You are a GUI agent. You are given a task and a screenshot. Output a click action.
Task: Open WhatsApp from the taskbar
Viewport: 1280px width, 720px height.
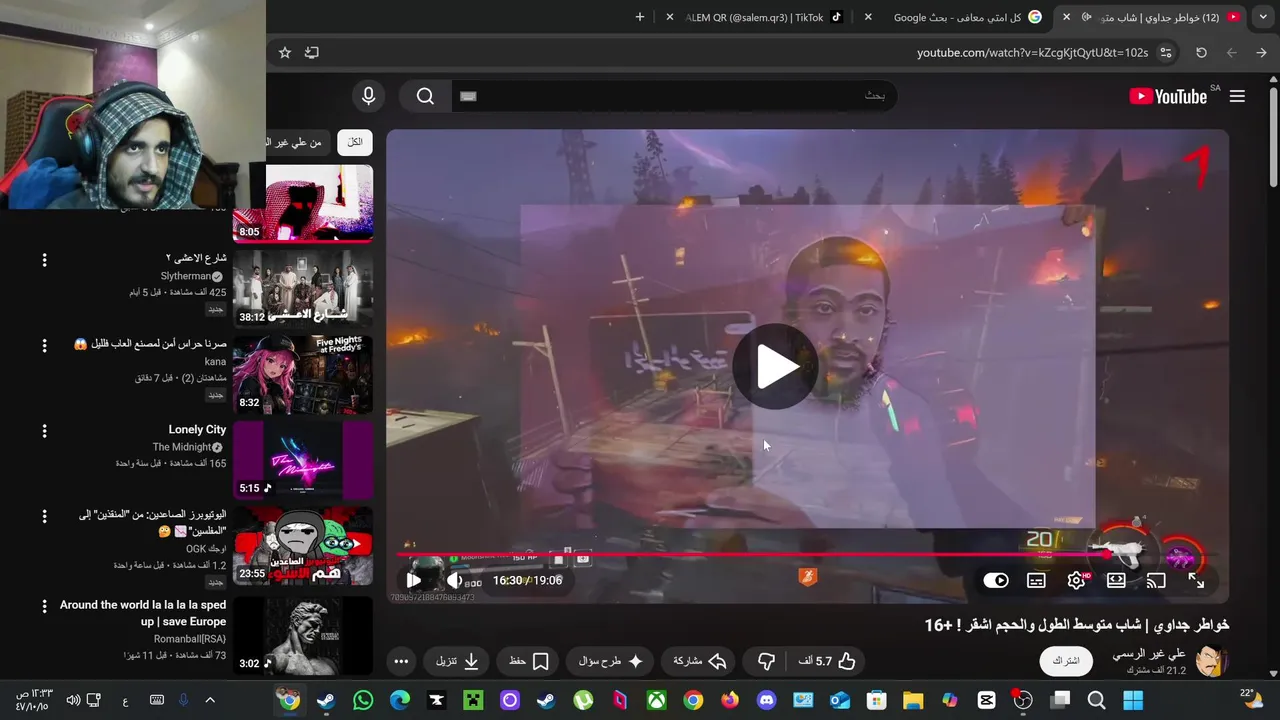(363, 700)
